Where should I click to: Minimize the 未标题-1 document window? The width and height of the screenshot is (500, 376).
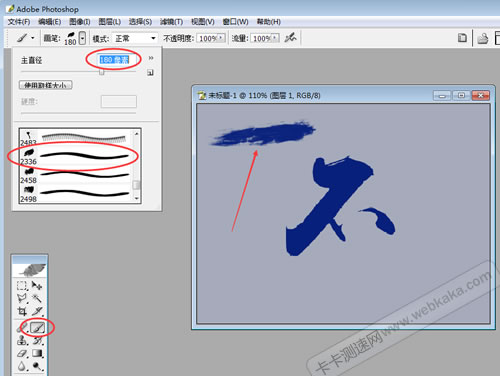coord(442,96)
